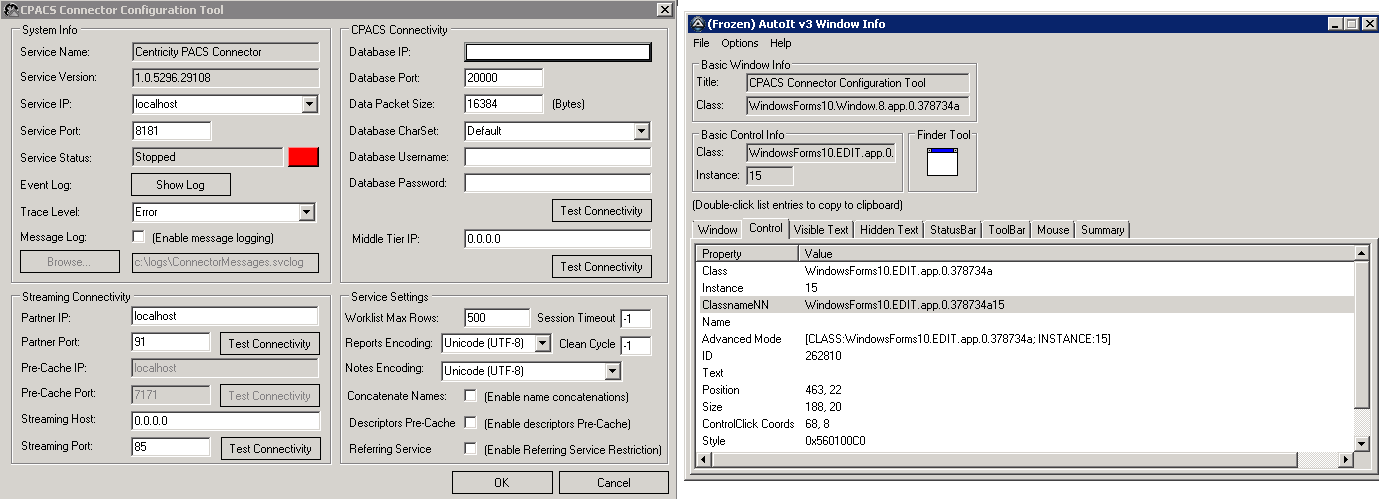Viewport: 1379px width, 499px height.
Task: Click Test Connectivity next to Streaming Port
Action: [270, 449]
